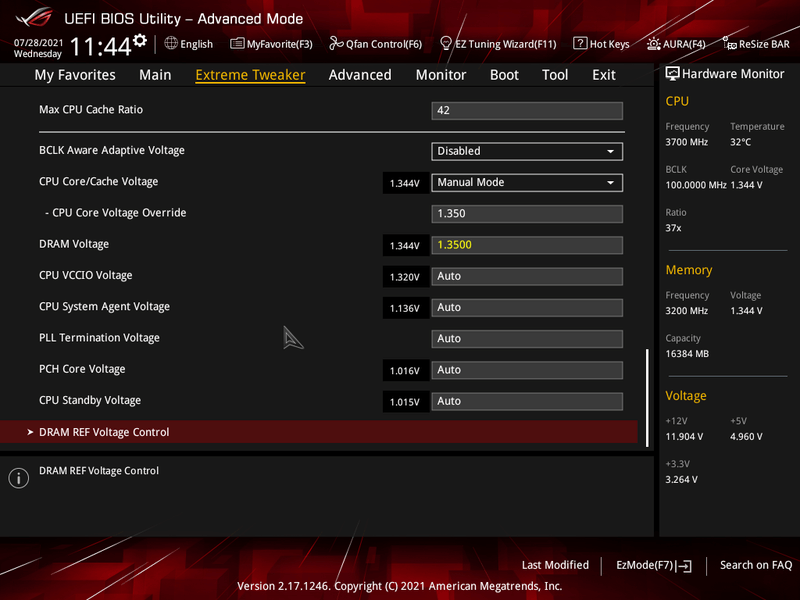Image resolution: width=800 pixels, height=600 pixels.
Task: Click the 3700 MHz CPU frequency value
Action: pos(686,142)
